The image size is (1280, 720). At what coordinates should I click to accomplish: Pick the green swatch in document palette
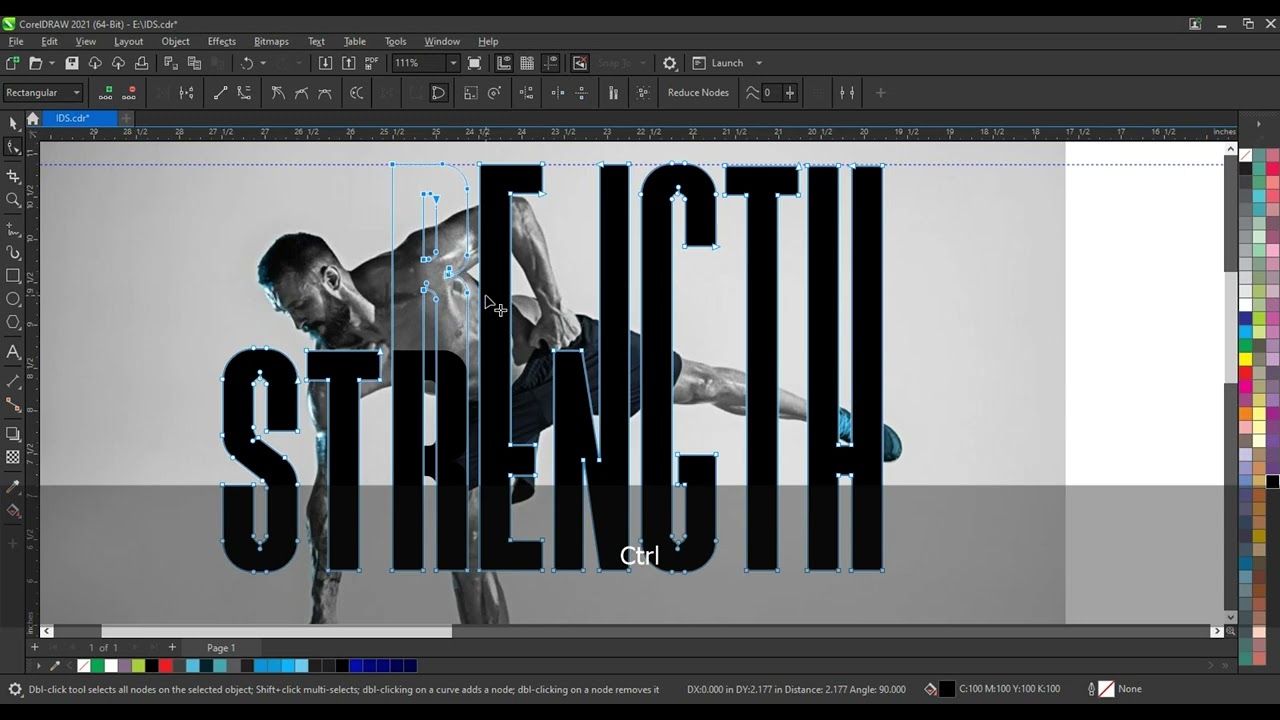coord(97,666)
